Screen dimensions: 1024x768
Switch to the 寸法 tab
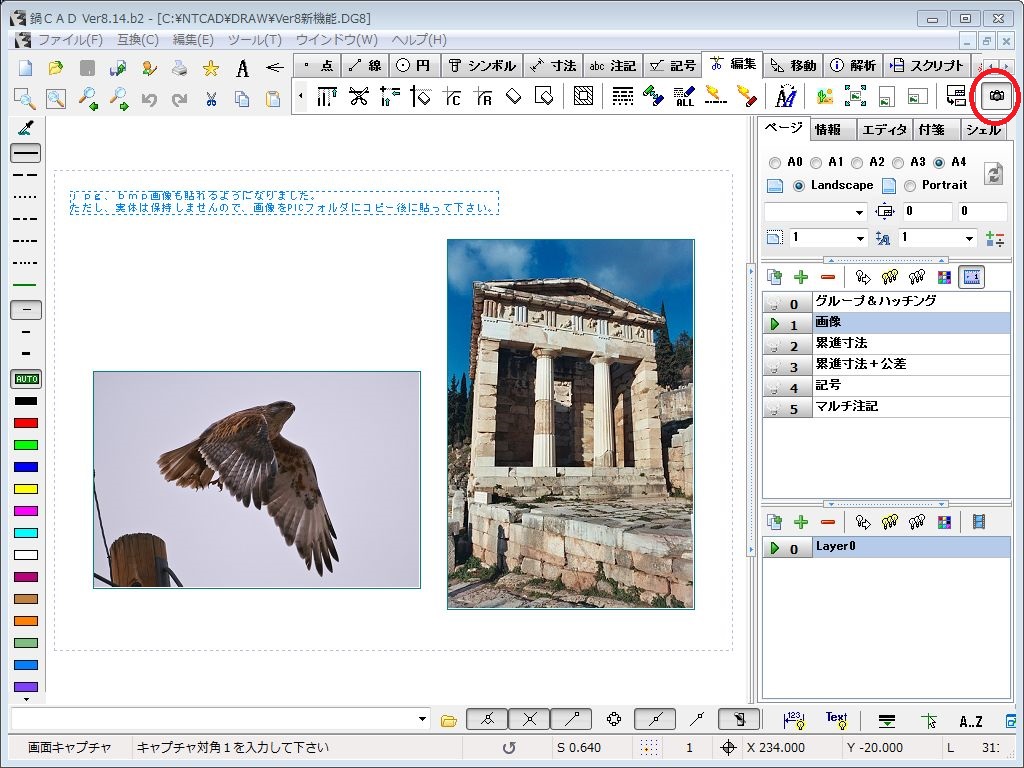(x=553, y=65)
